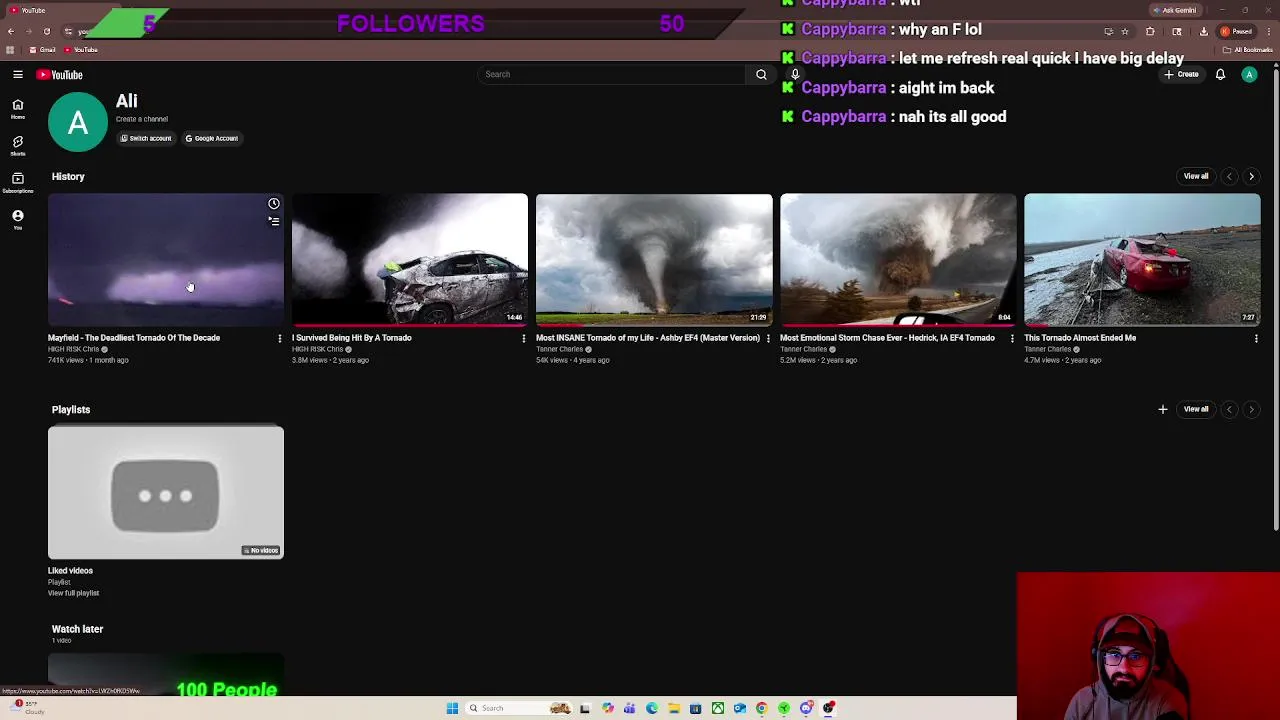Image resolution: width=1280 pixels, height=720 pixels.
Task: Click the Paused profile chip in Chrome
Action: (x=1237, y=32)
